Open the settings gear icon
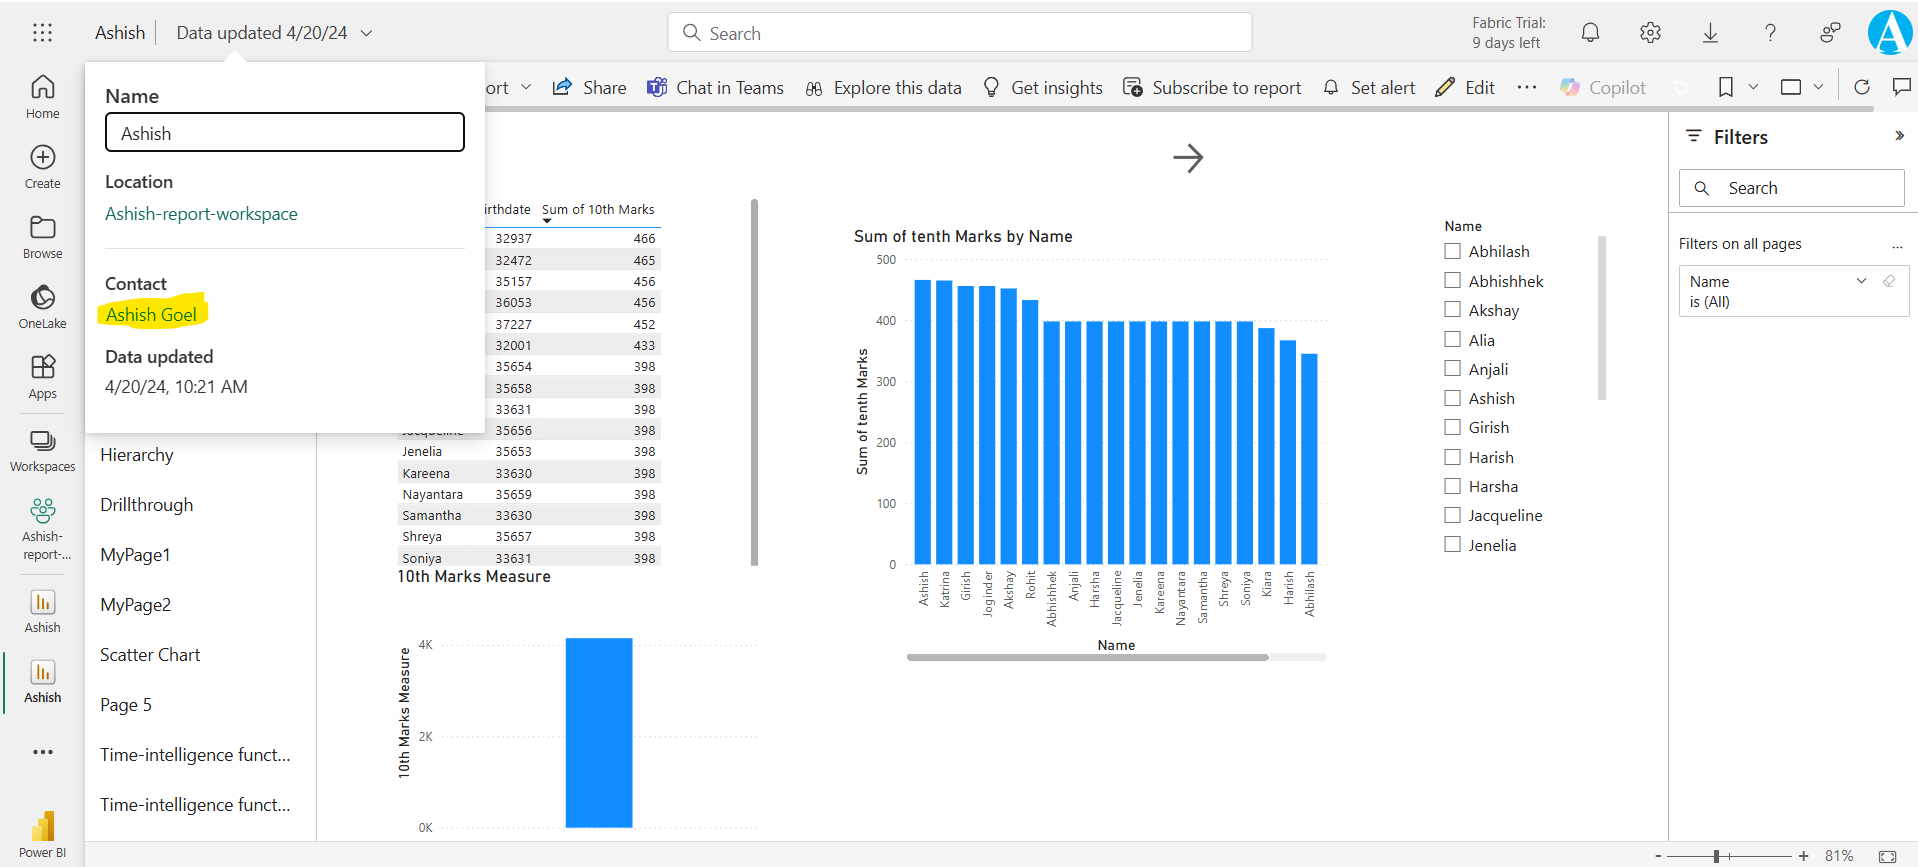The height and width of the screenshot is (867, 1918). pyautogui.click(x=1650, y=33)
